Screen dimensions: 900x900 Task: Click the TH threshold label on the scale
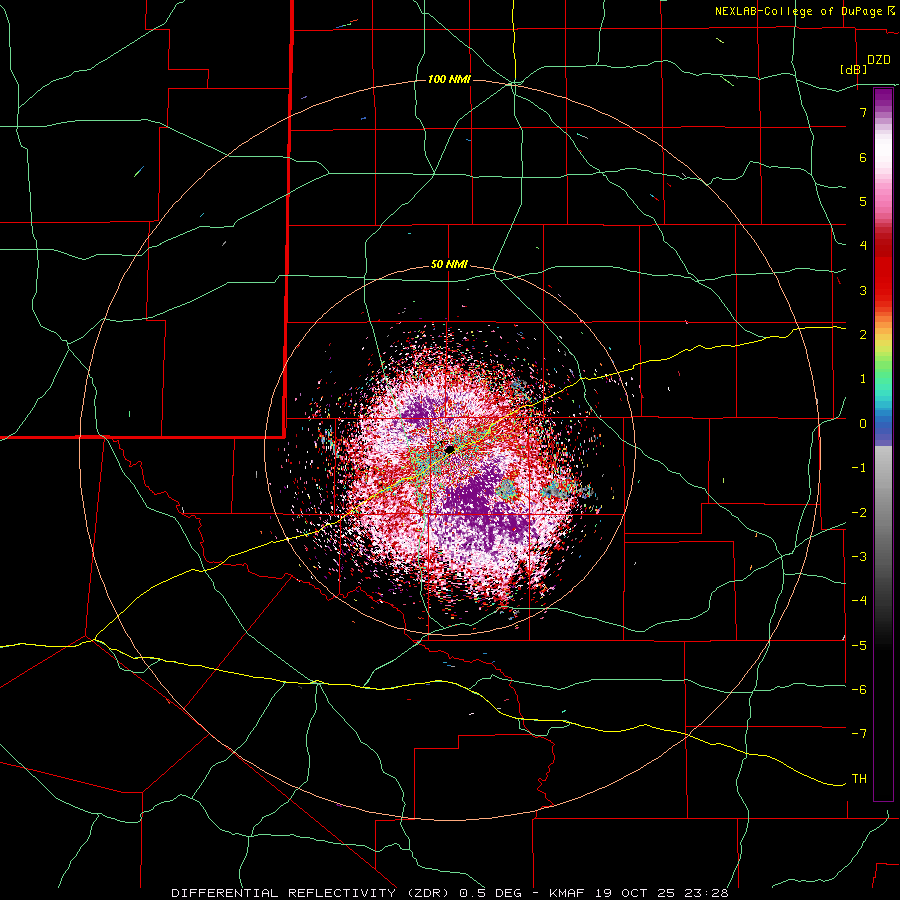(859, 779)
